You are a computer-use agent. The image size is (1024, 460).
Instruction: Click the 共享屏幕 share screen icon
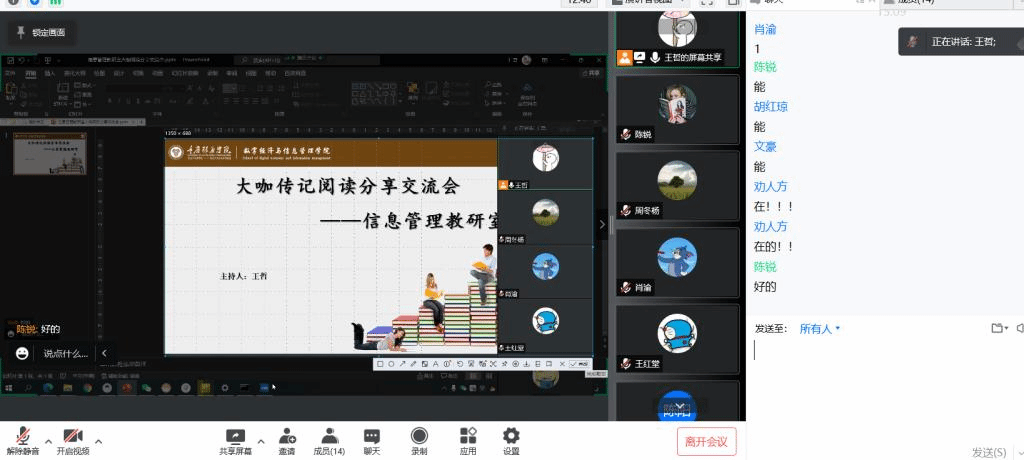click(235, 437)
